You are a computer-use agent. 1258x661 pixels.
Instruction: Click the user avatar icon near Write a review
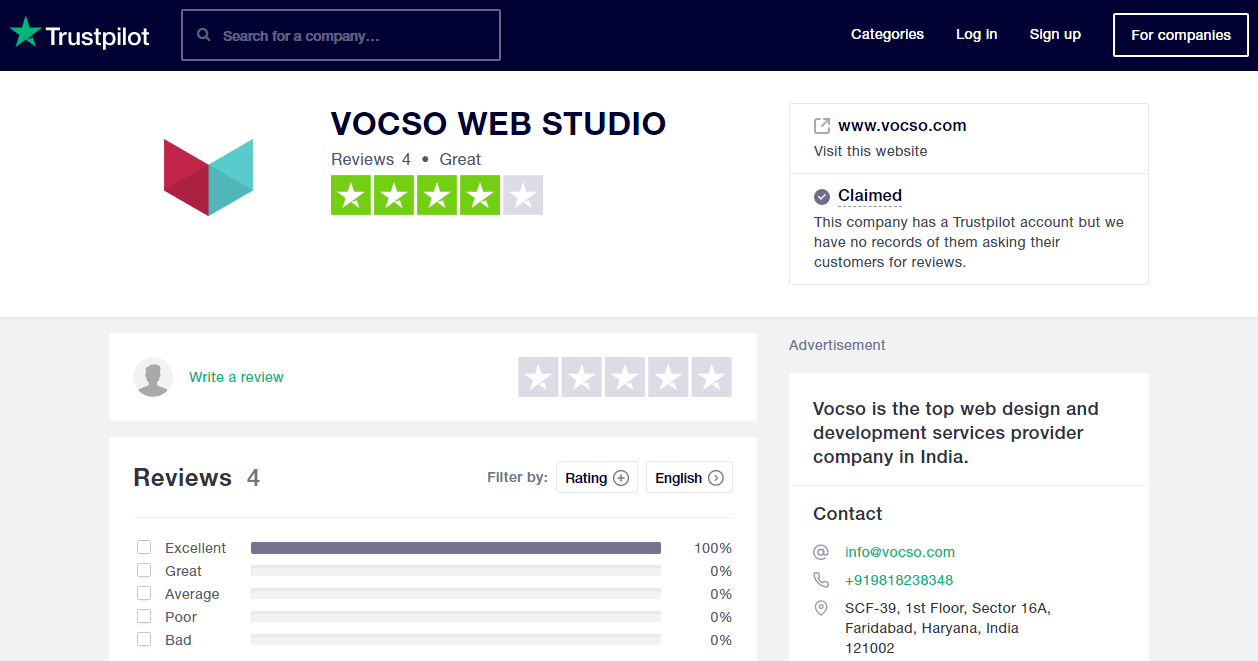click(x=153, y=377)
